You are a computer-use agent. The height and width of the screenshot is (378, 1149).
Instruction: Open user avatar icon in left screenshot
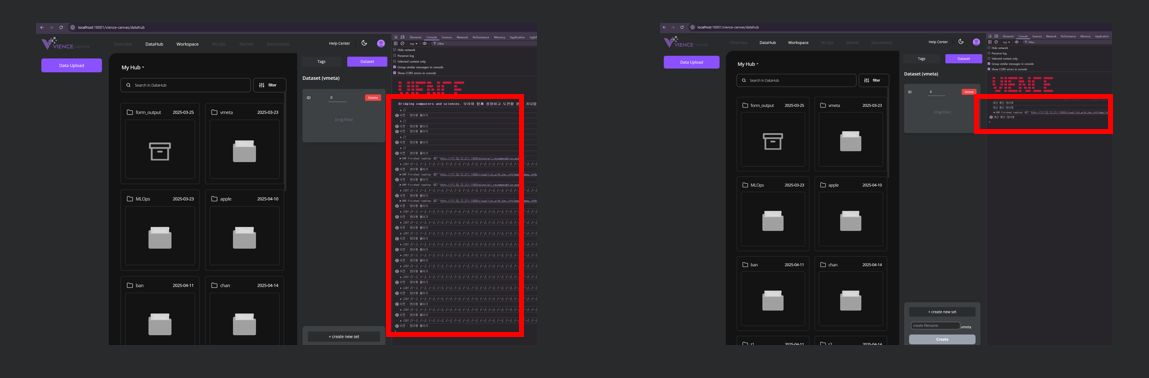[x=380, y=43]
